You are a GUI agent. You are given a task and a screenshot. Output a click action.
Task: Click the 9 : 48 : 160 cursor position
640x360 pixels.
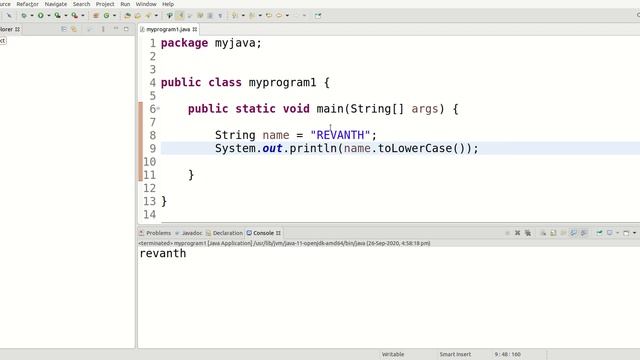point(508,354)
